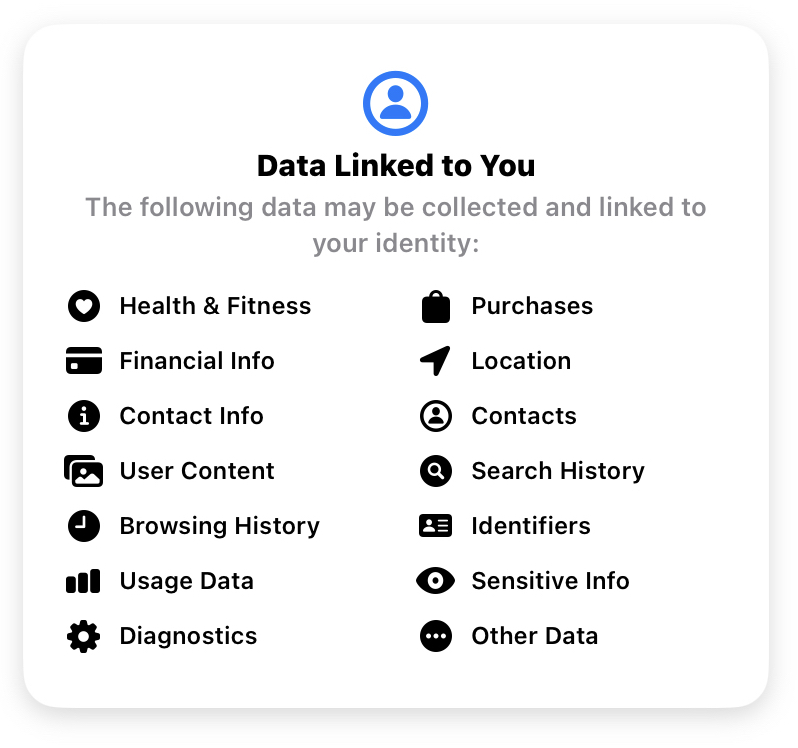Click the Browsing History label
The image size is (798, 748).
tap(220, 526)
